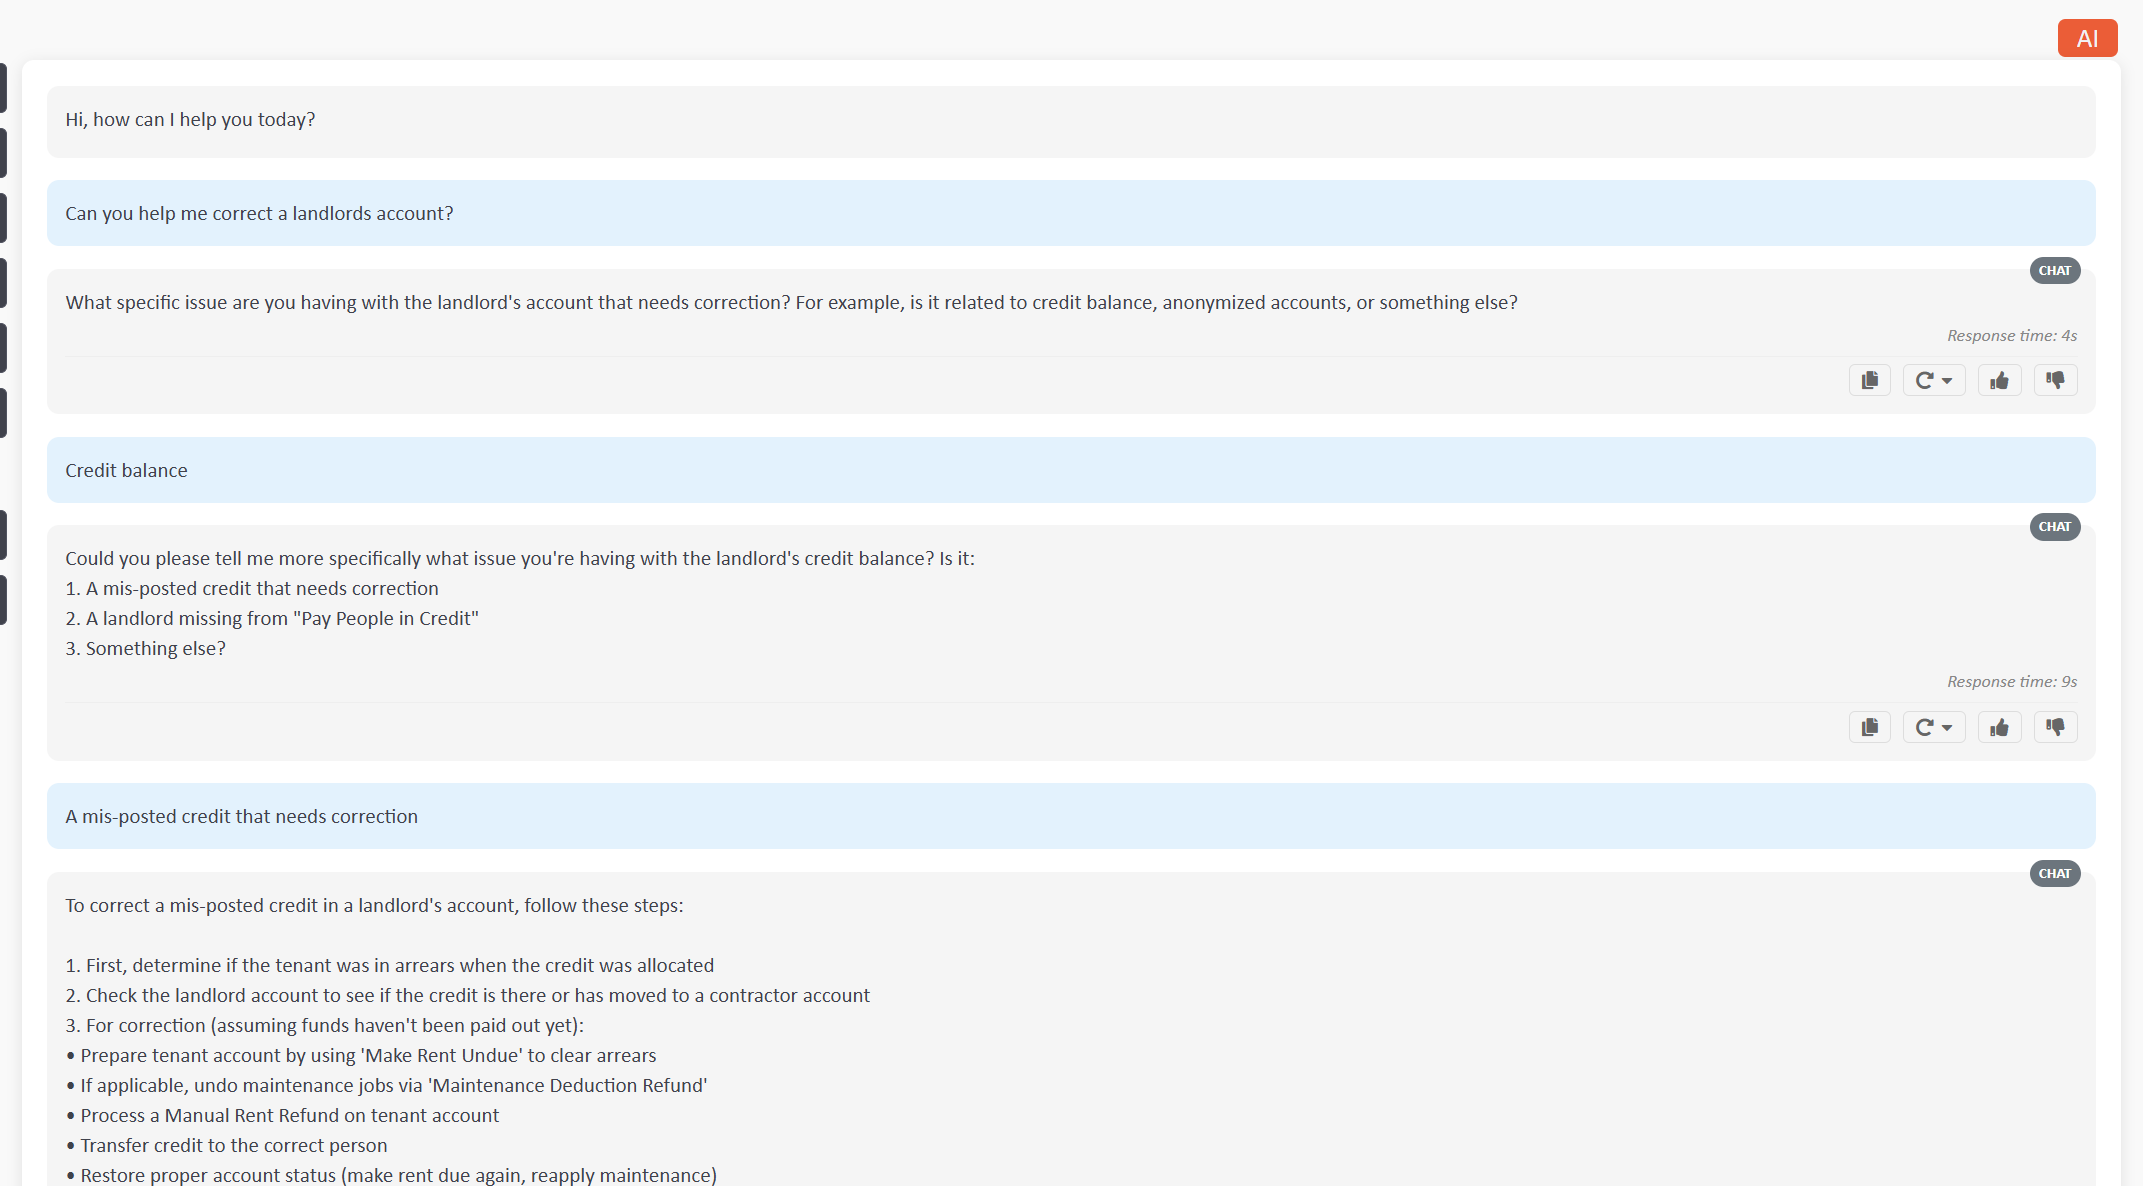Thumbs down the 'Could you please tell me' response
Viewport: 2143px width, 1186px height.
pos(2055,727)
